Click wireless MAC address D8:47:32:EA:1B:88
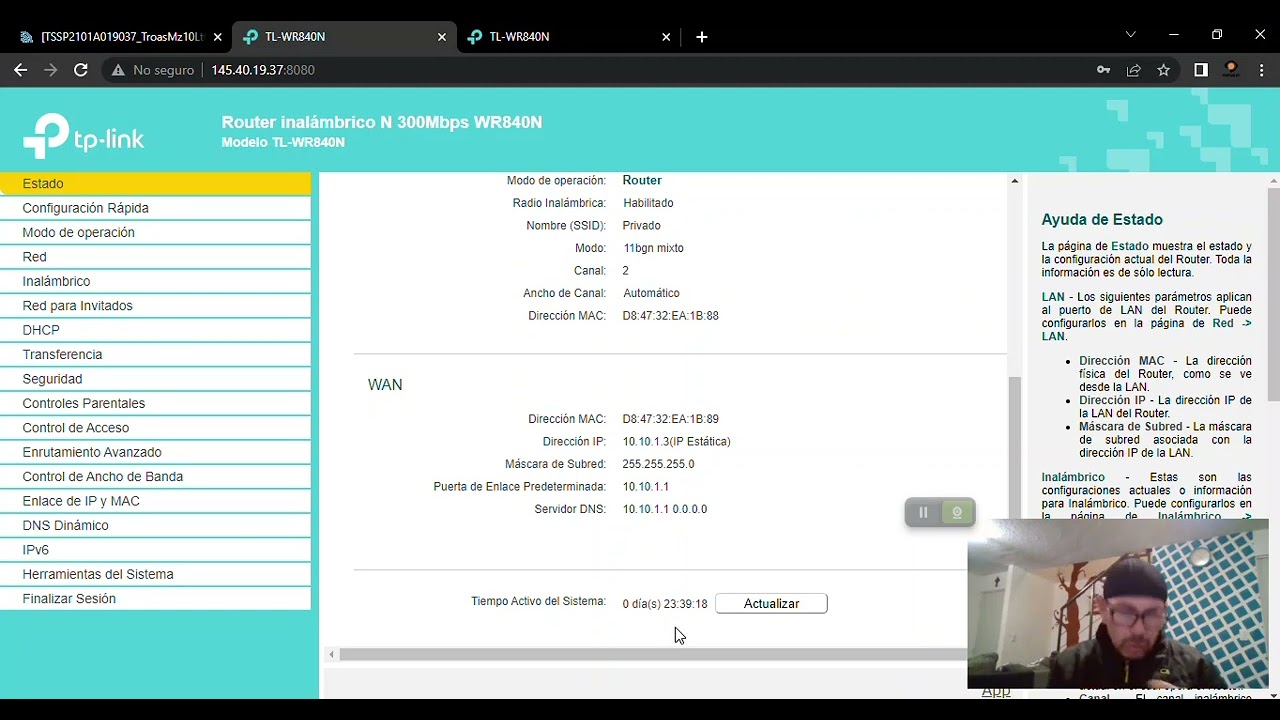This screenshot has height=720, width=1280. tap(670, 316)
